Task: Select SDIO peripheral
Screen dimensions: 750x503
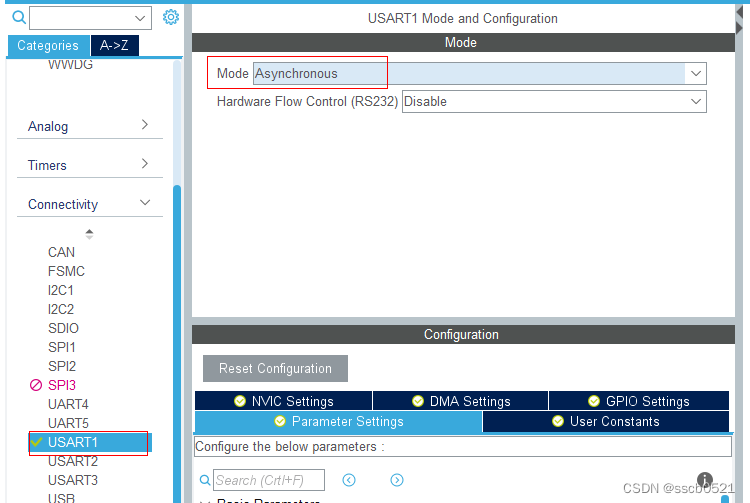Action: 63,328
